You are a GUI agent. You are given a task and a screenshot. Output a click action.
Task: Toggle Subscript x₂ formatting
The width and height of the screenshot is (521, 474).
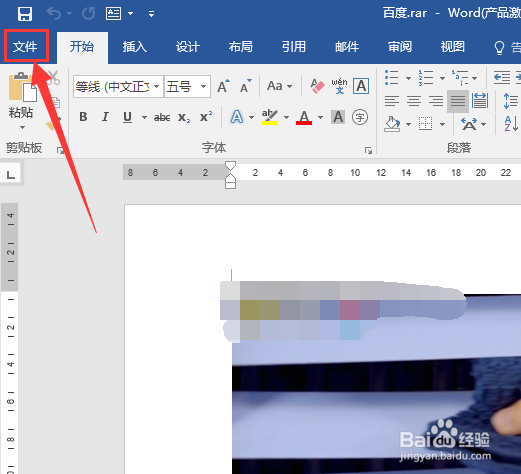184,117
